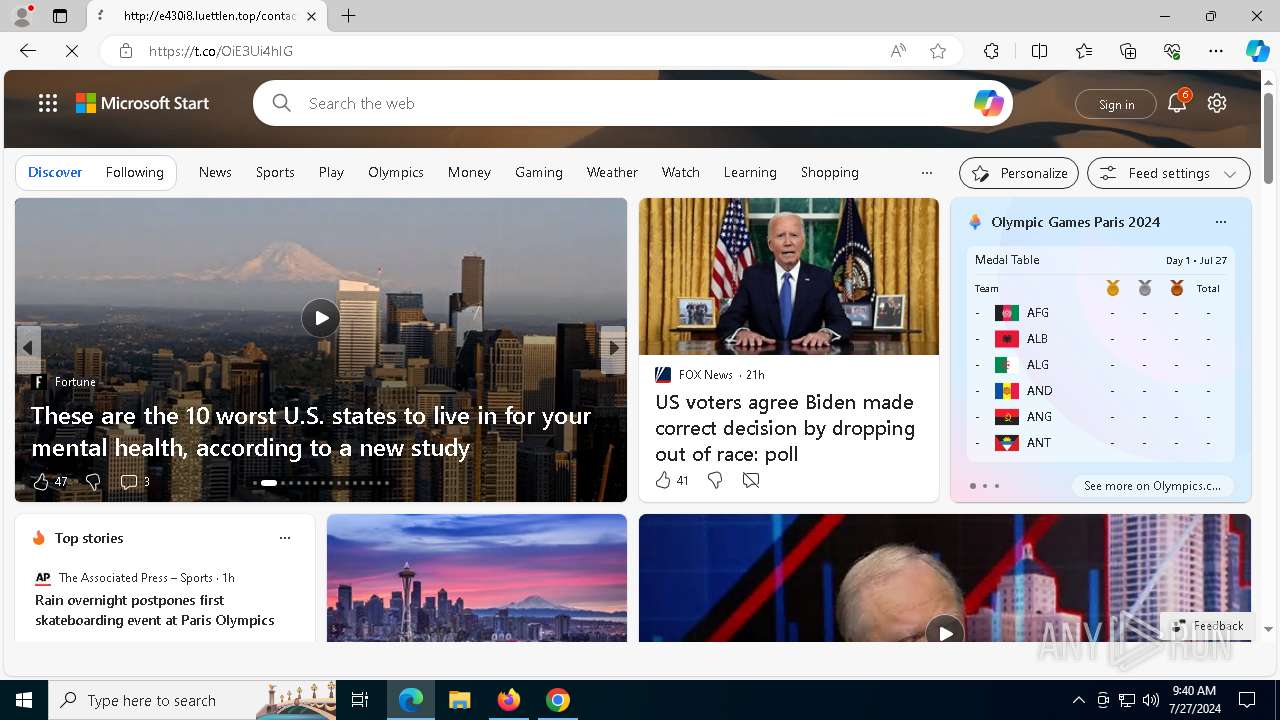The image size is (1280, 720).
Task: Switch to the Following tab
Action: 134,172
